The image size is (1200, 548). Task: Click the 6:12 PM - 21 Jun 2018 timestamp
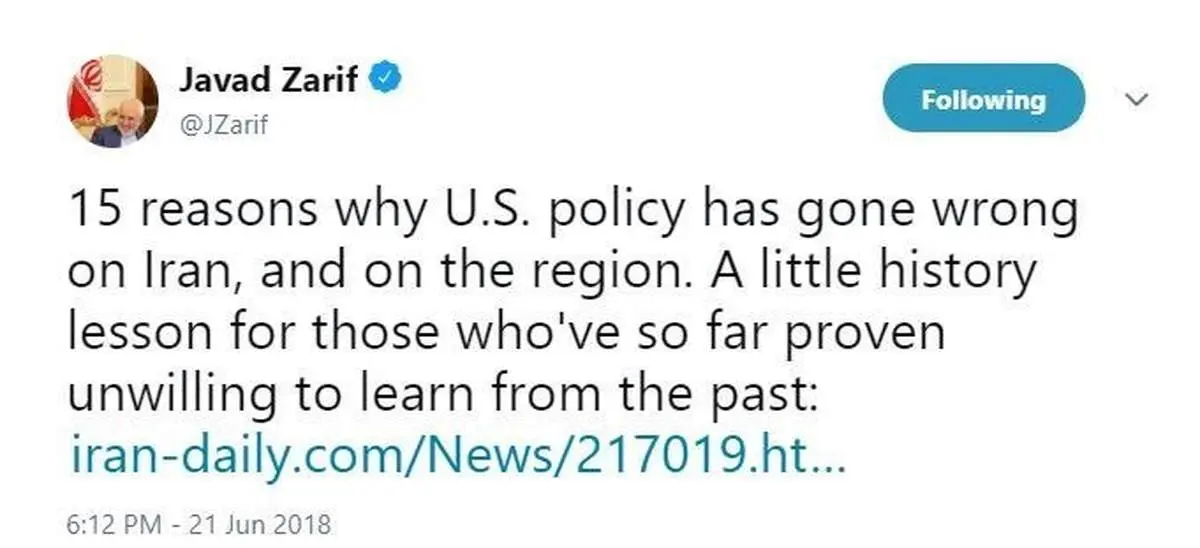200,523
